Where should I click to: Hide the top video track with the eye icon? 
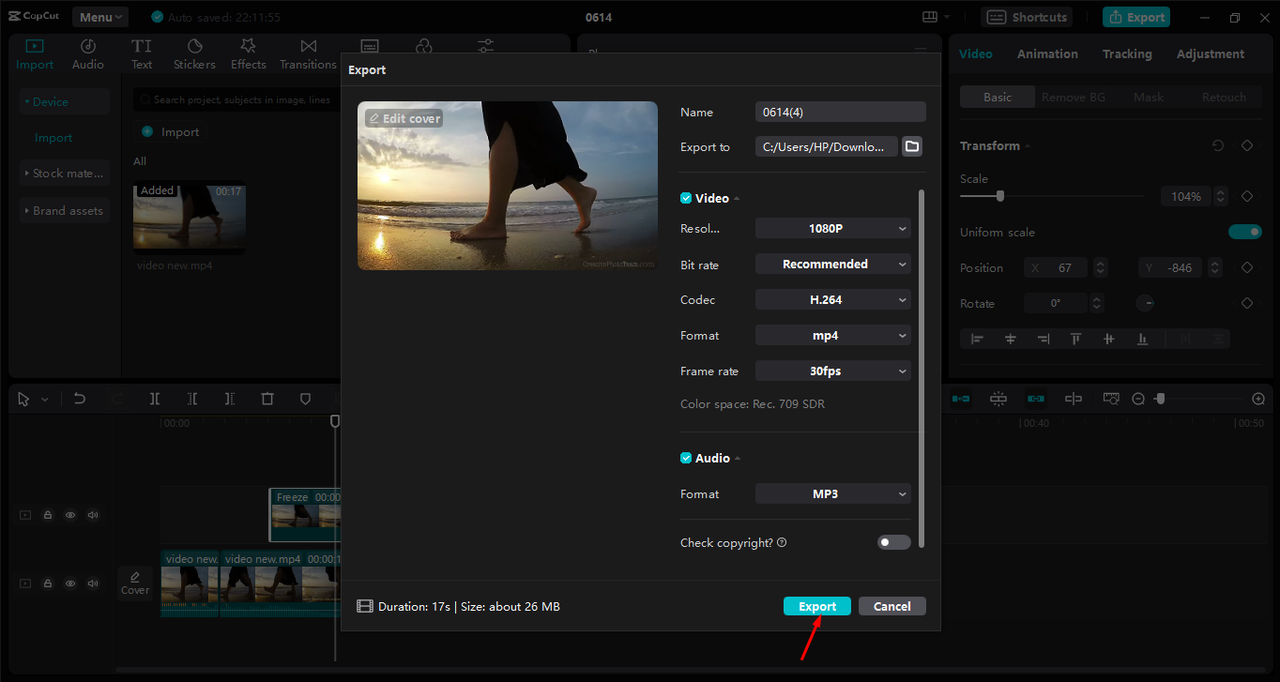click(x=70, y=514)
